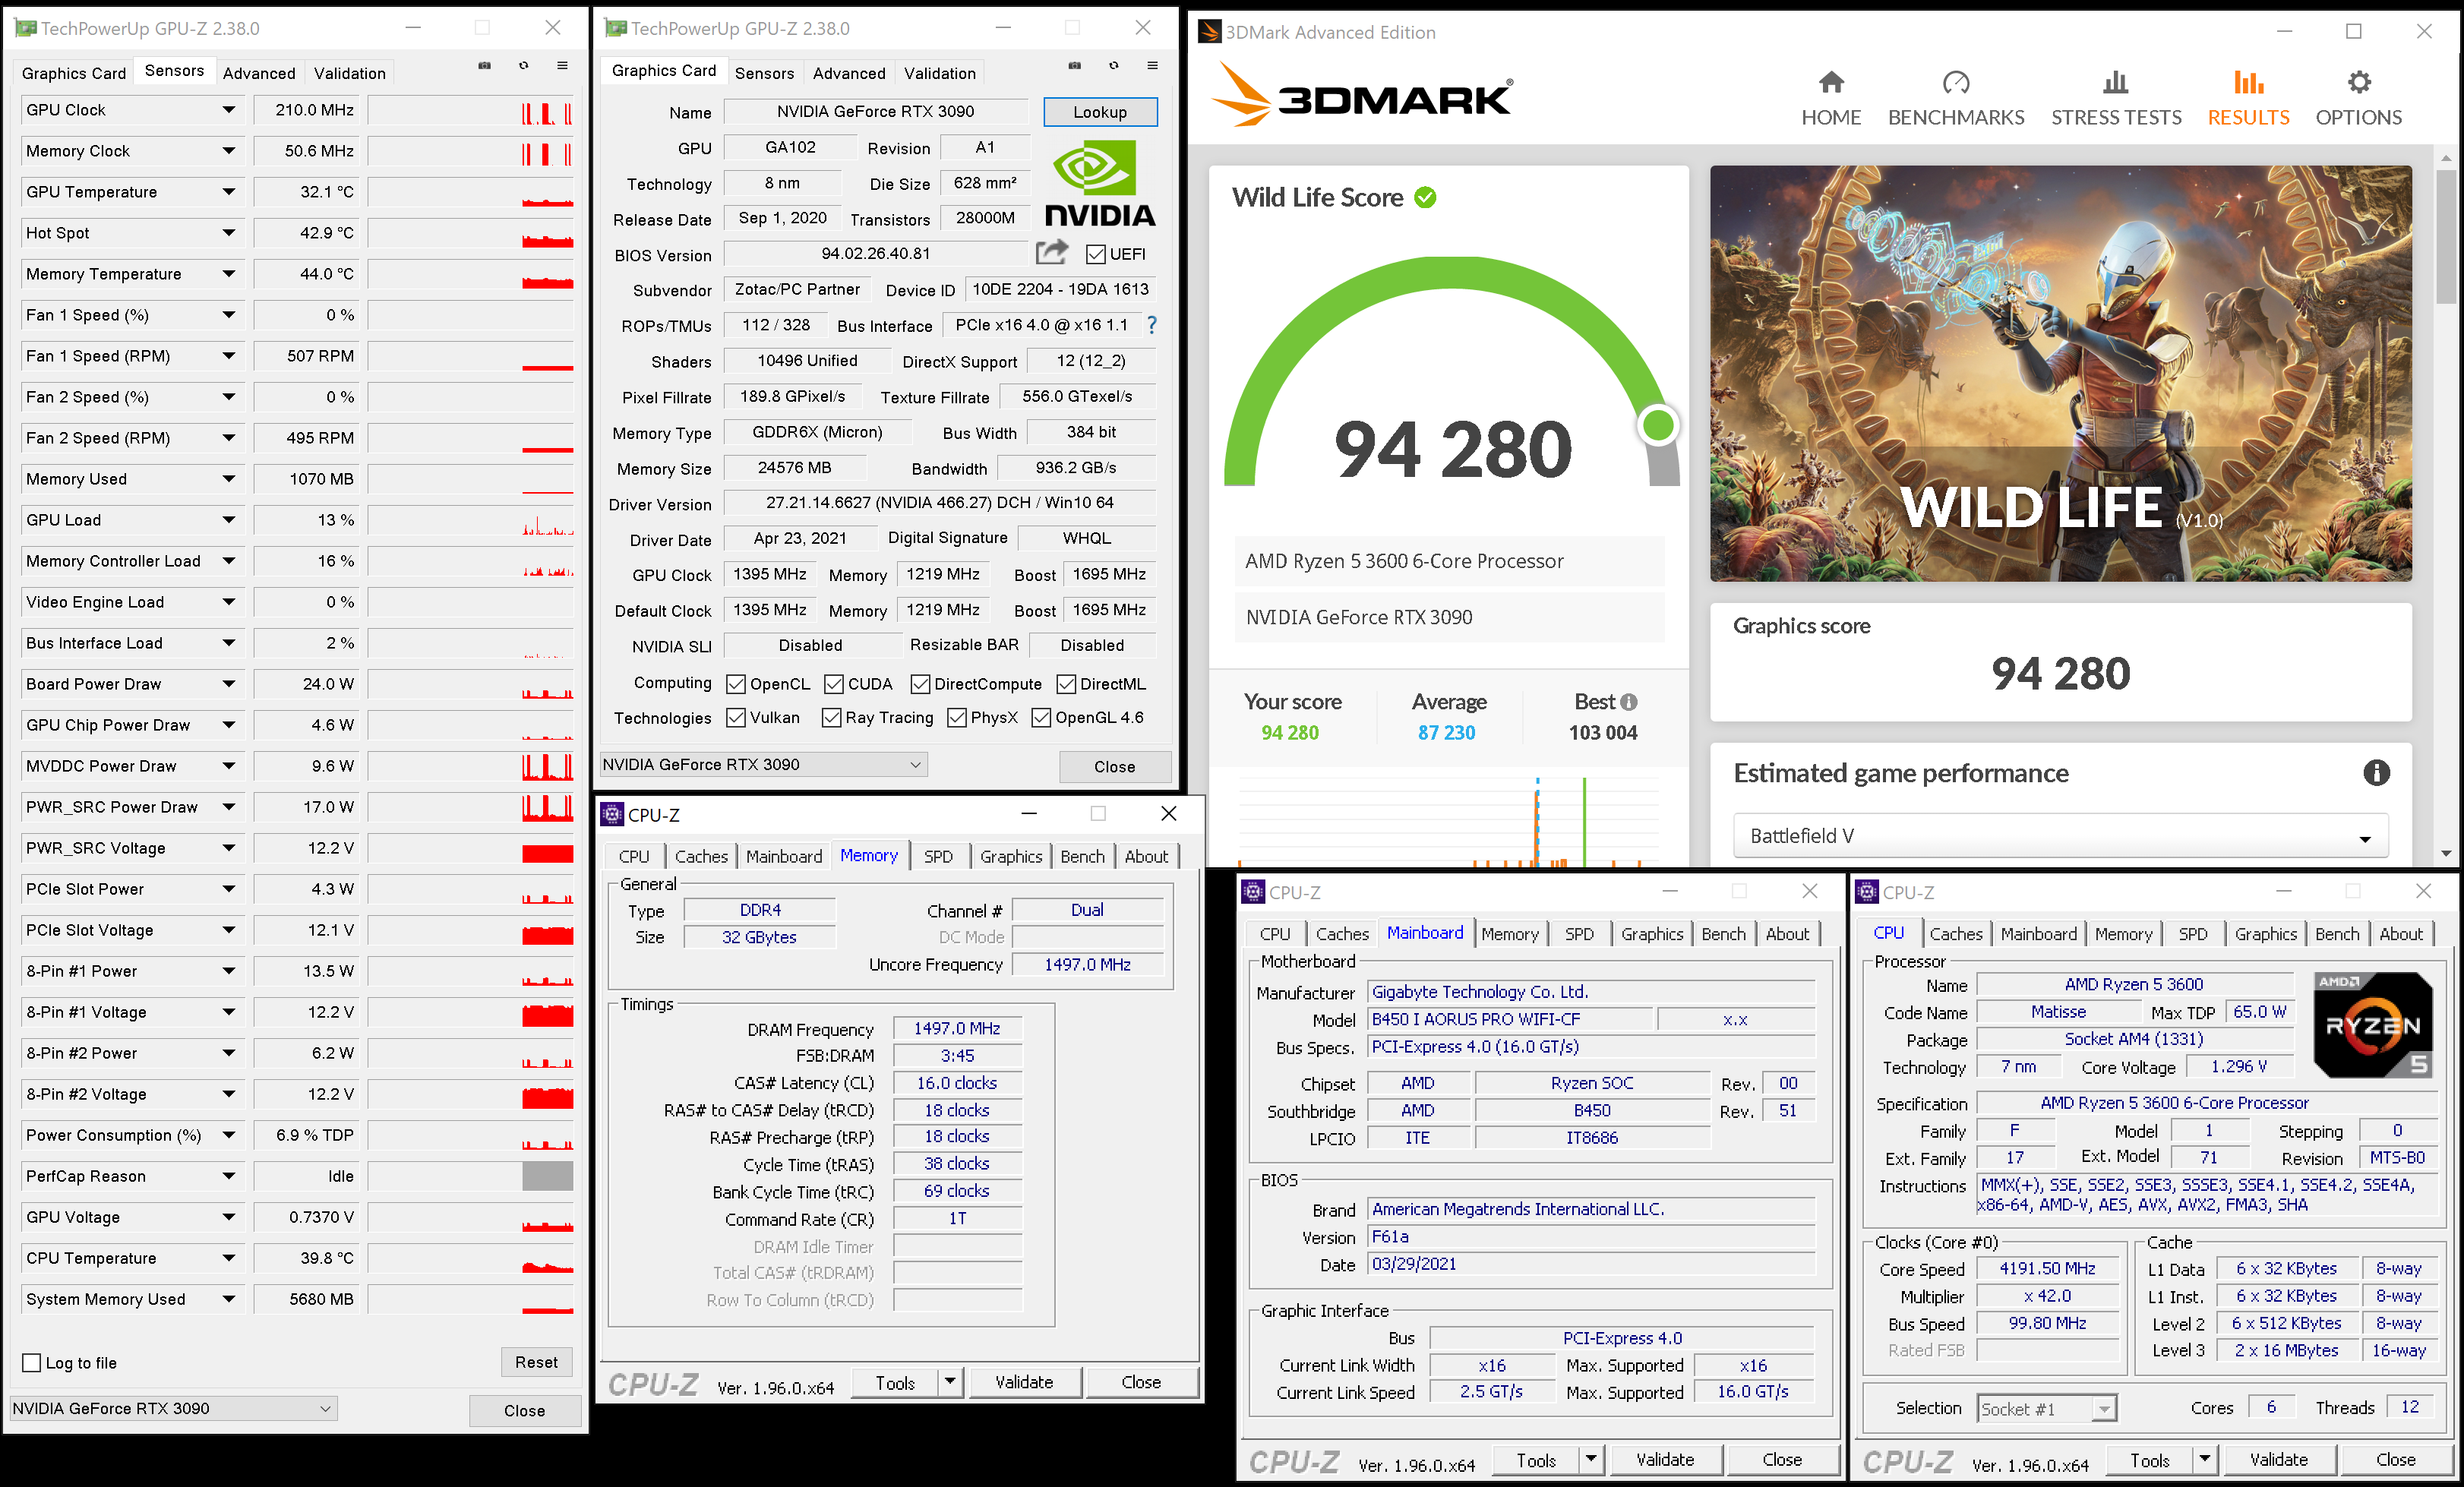Click CPU-Z Memory window title icon
This screenshot has height=1487, width=2464.
(612, 814)
